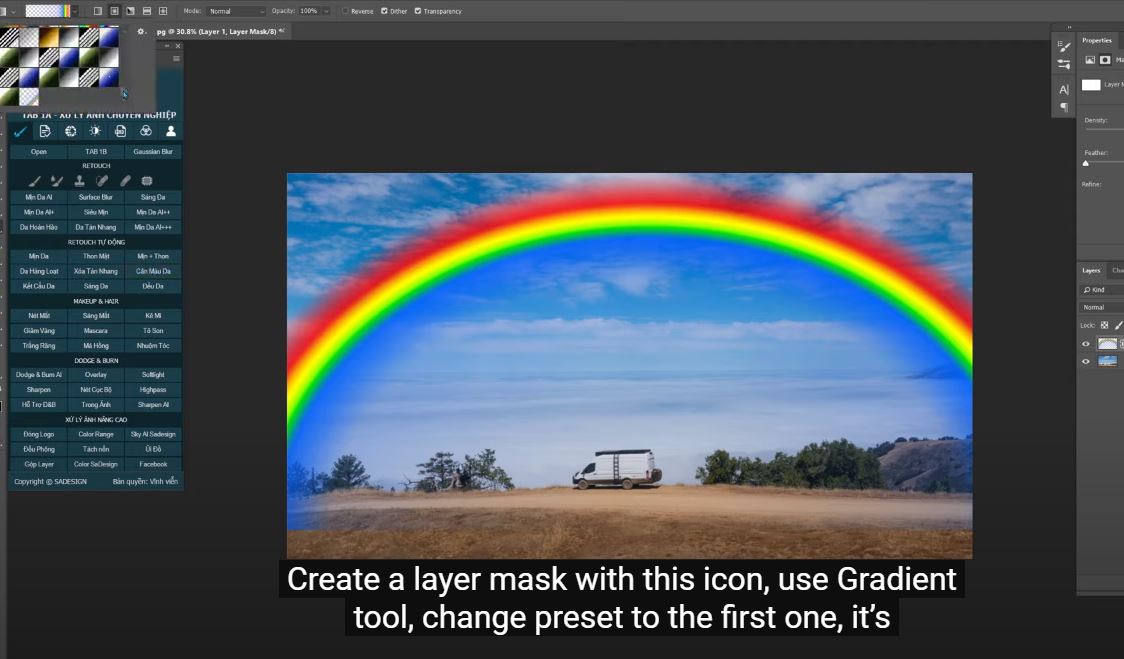This screenshot has width=1124, height=659.
Task: Hide the rainbow layer with eye icon
Action: (x=1086, y=343)
